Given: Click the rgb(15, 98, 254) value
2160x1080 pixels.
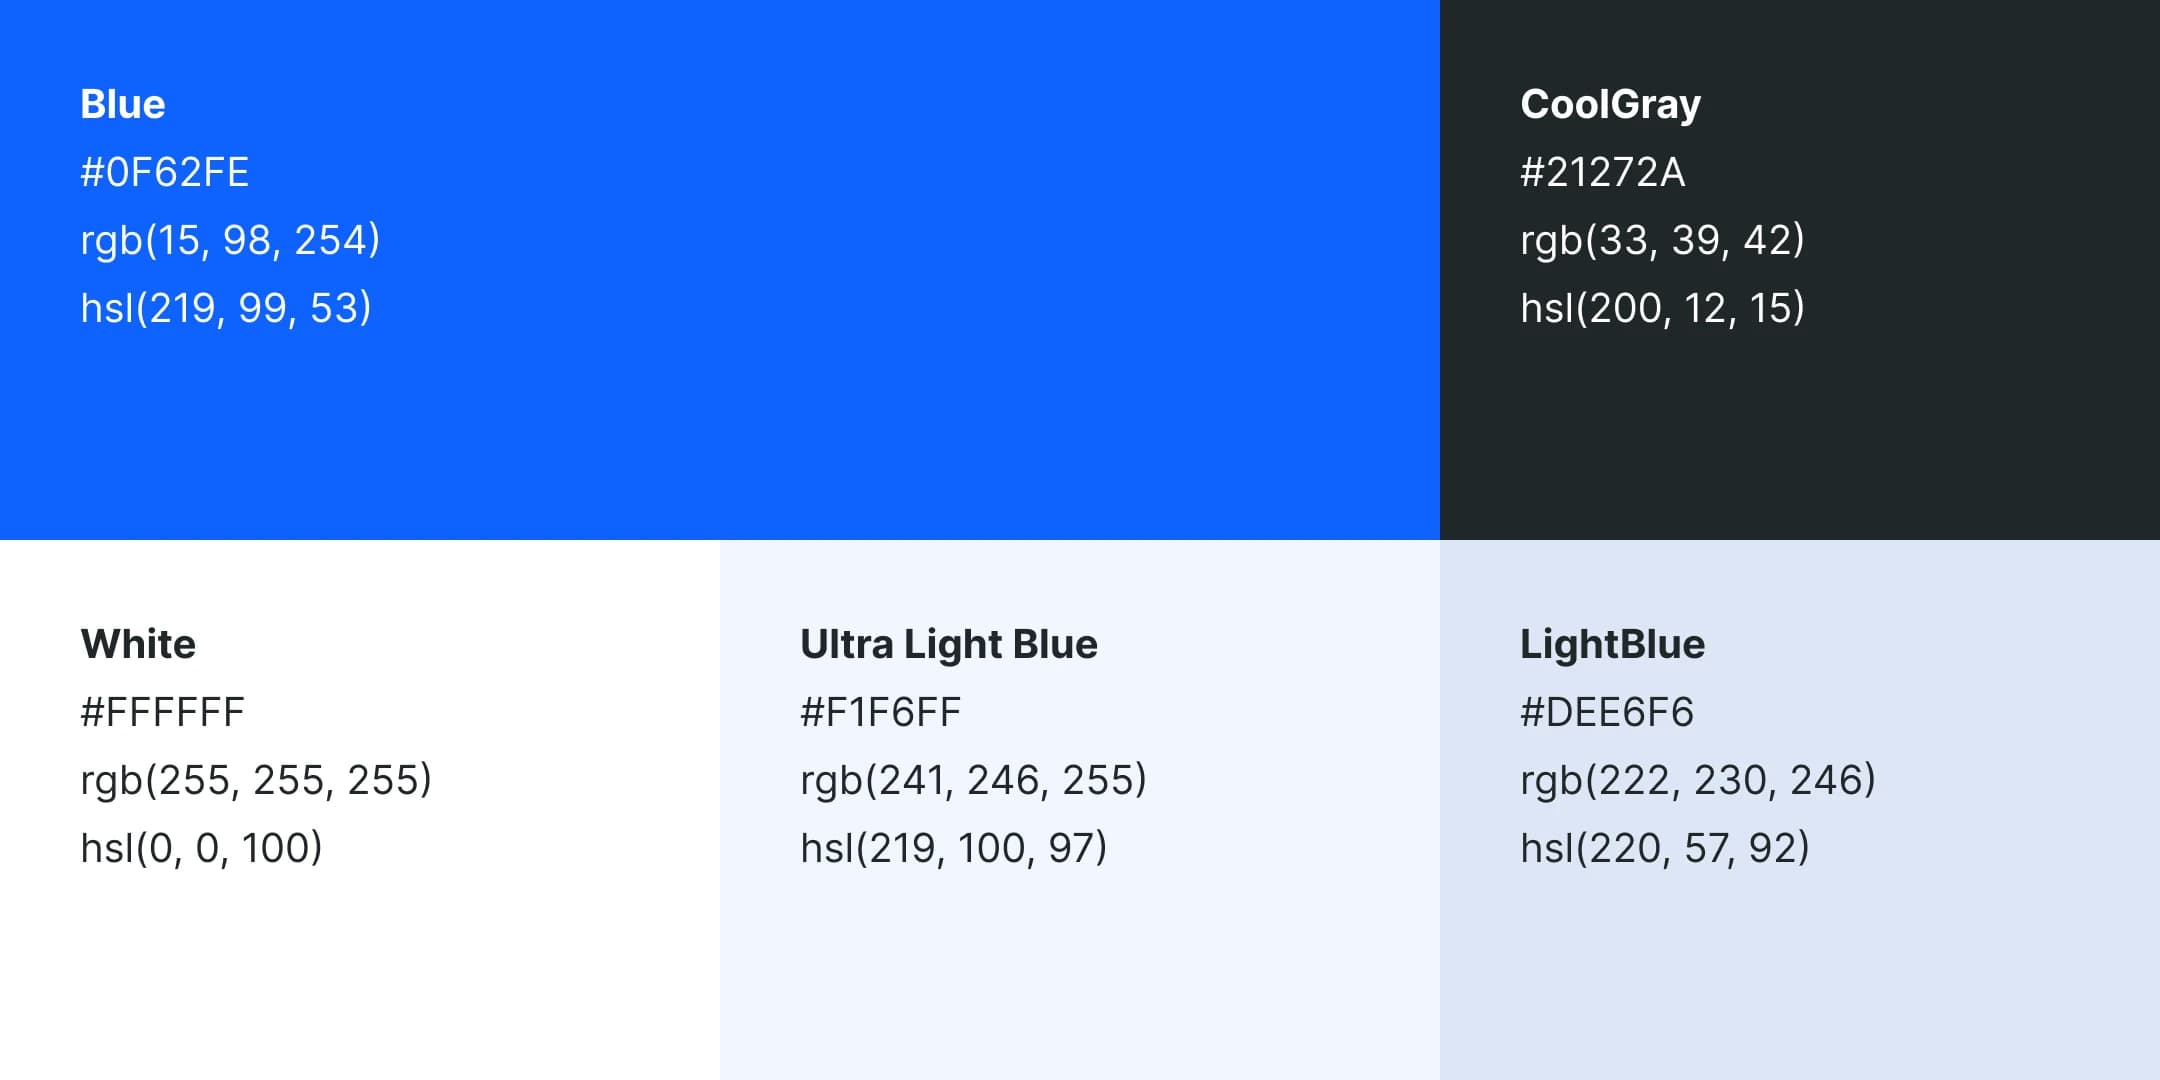Looking at the screenshot, I should pyautogui.click(x=230, y=240).
